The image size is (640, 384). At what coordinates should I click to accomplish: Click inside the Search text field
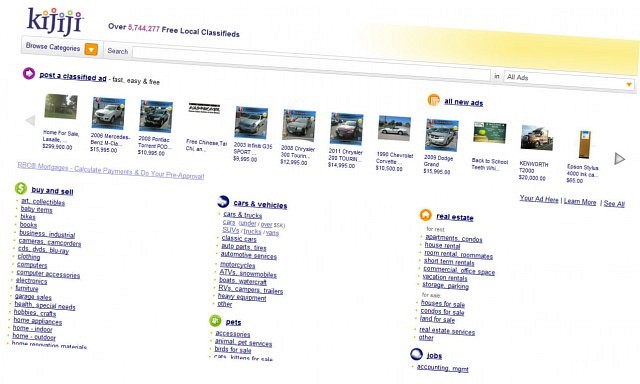pos(311,63)
